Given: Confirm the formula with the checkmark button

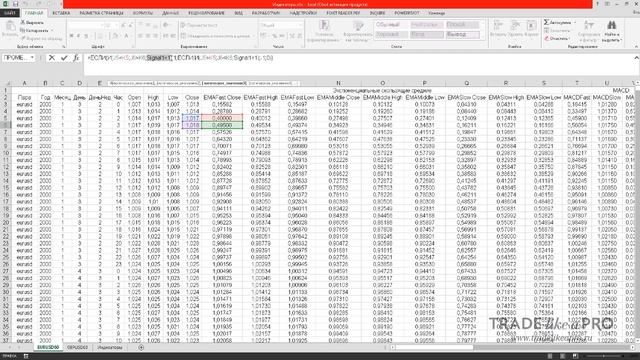Looking at the screenshot, I should [64, 58].
